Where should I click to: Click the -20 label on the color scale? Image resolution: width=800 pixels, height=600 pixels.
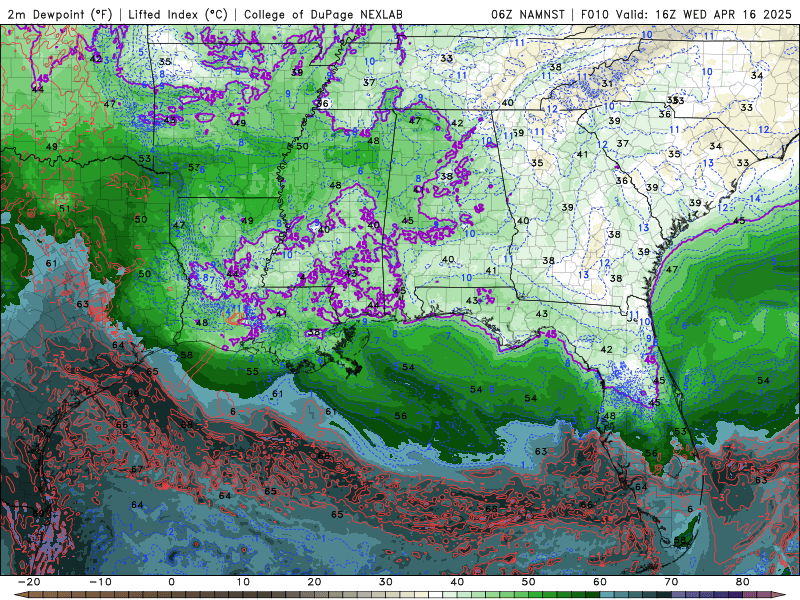coord(29,582)
